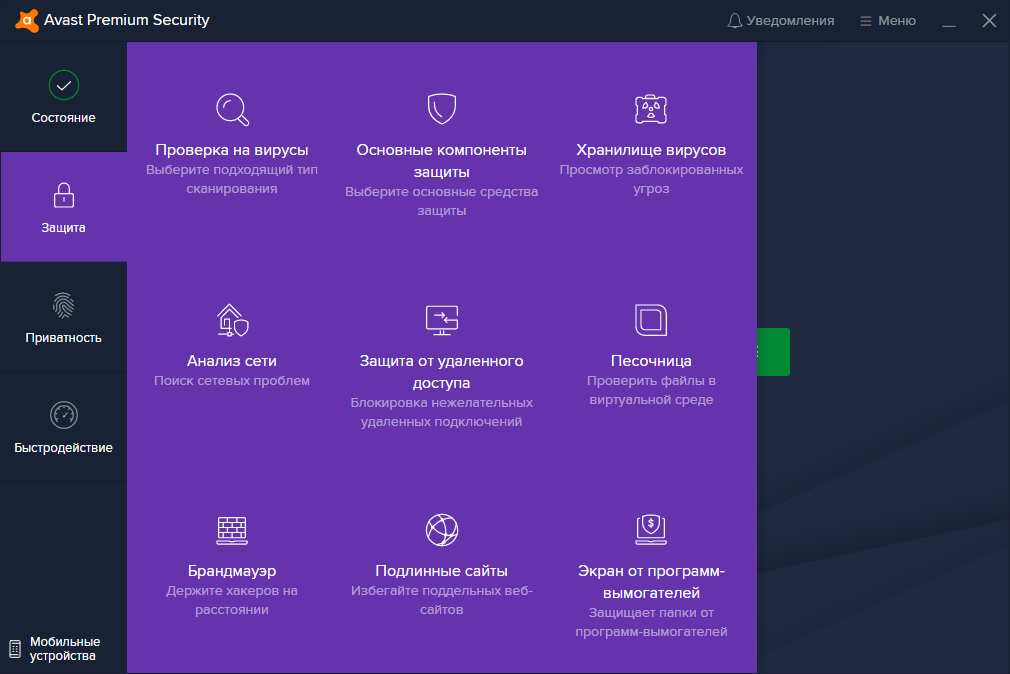Open the Состояние status tab
The width and height of the screenshot is (1010, 674).
(63, 97)
